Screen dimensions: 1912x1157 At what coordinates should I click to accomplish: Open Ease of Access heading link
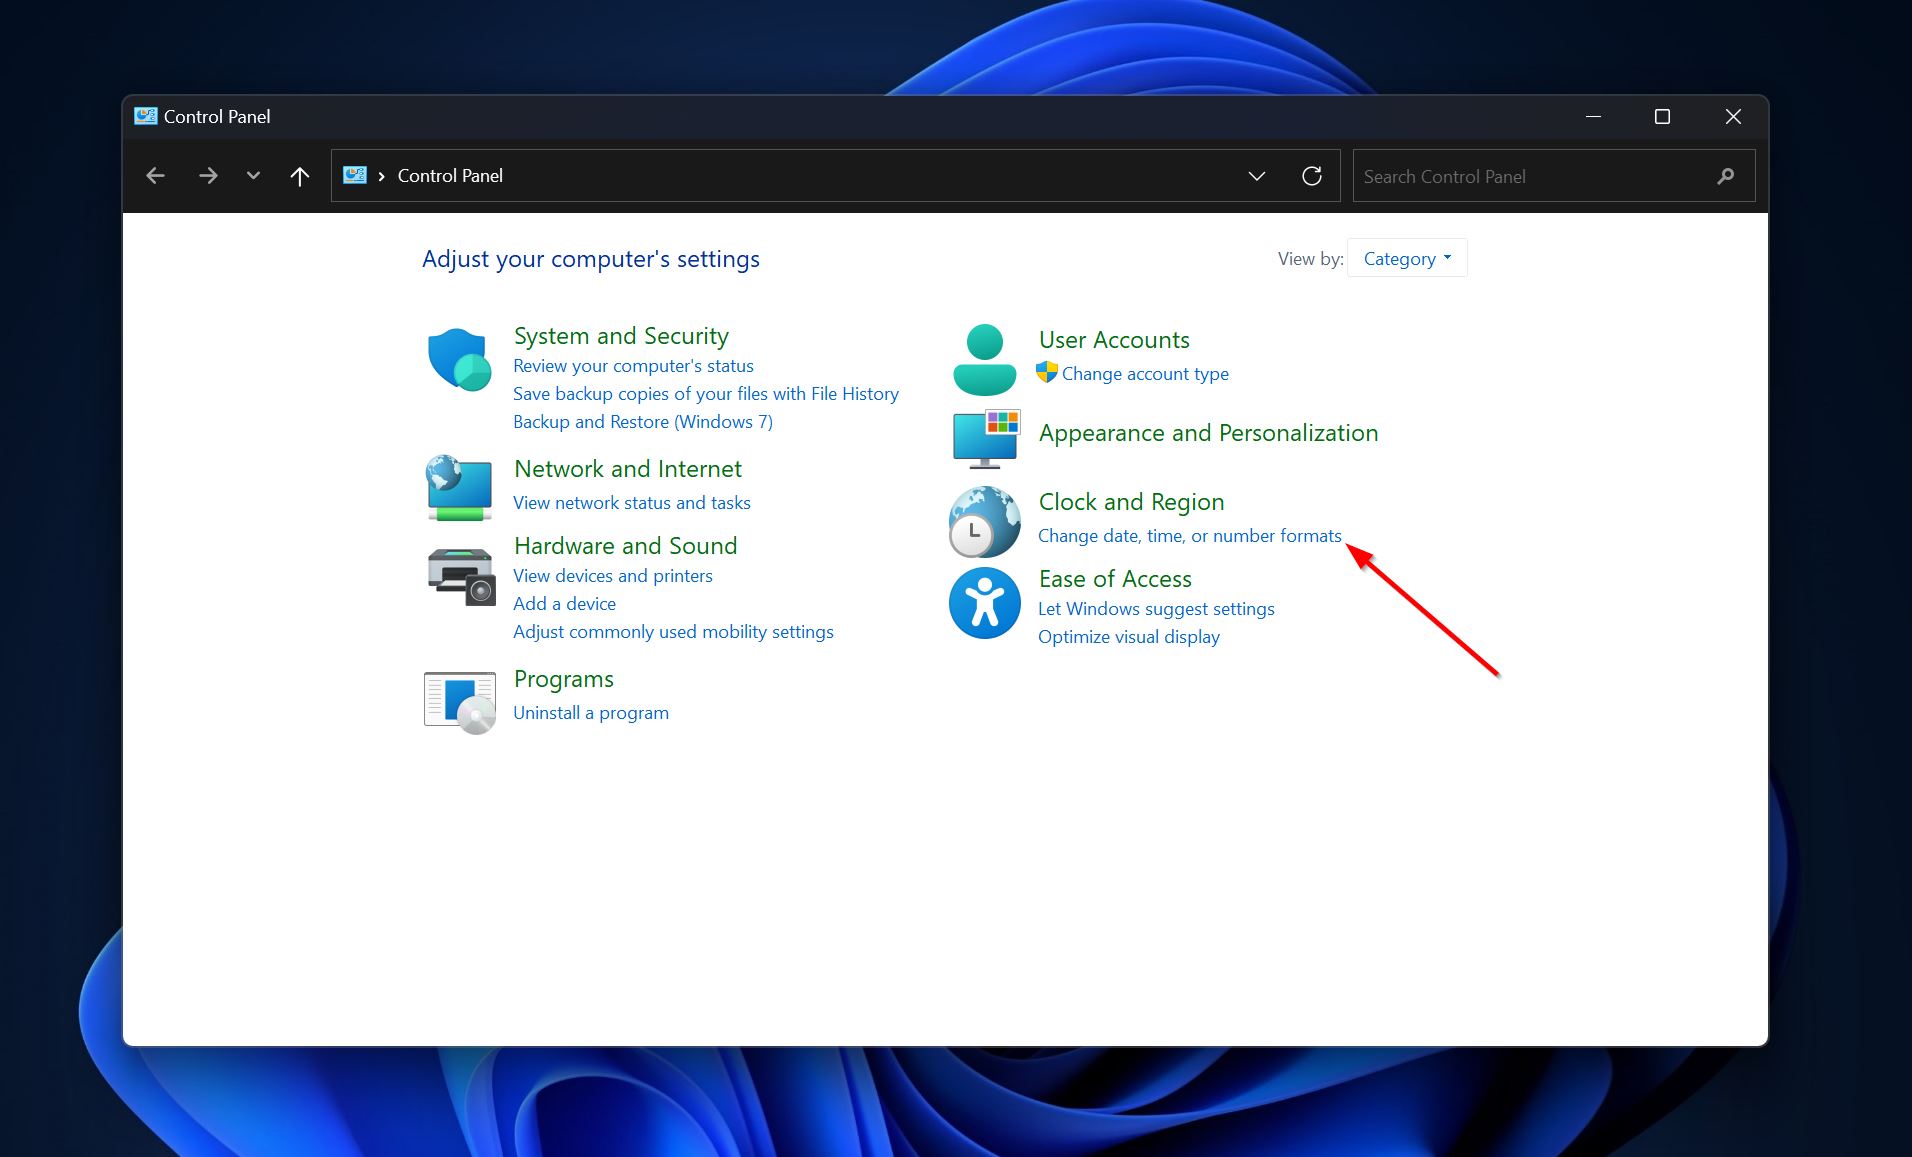[x=1115, y=579]
